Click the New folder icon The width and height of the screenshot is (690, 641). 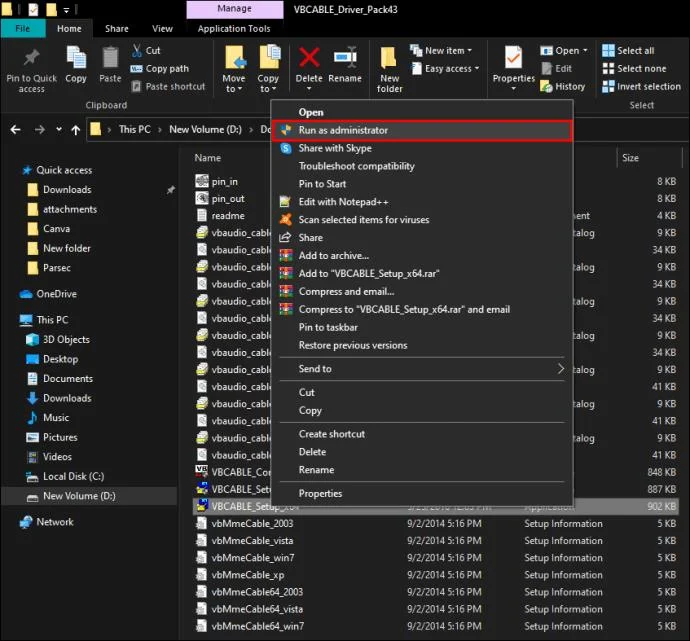pos(389,58)
